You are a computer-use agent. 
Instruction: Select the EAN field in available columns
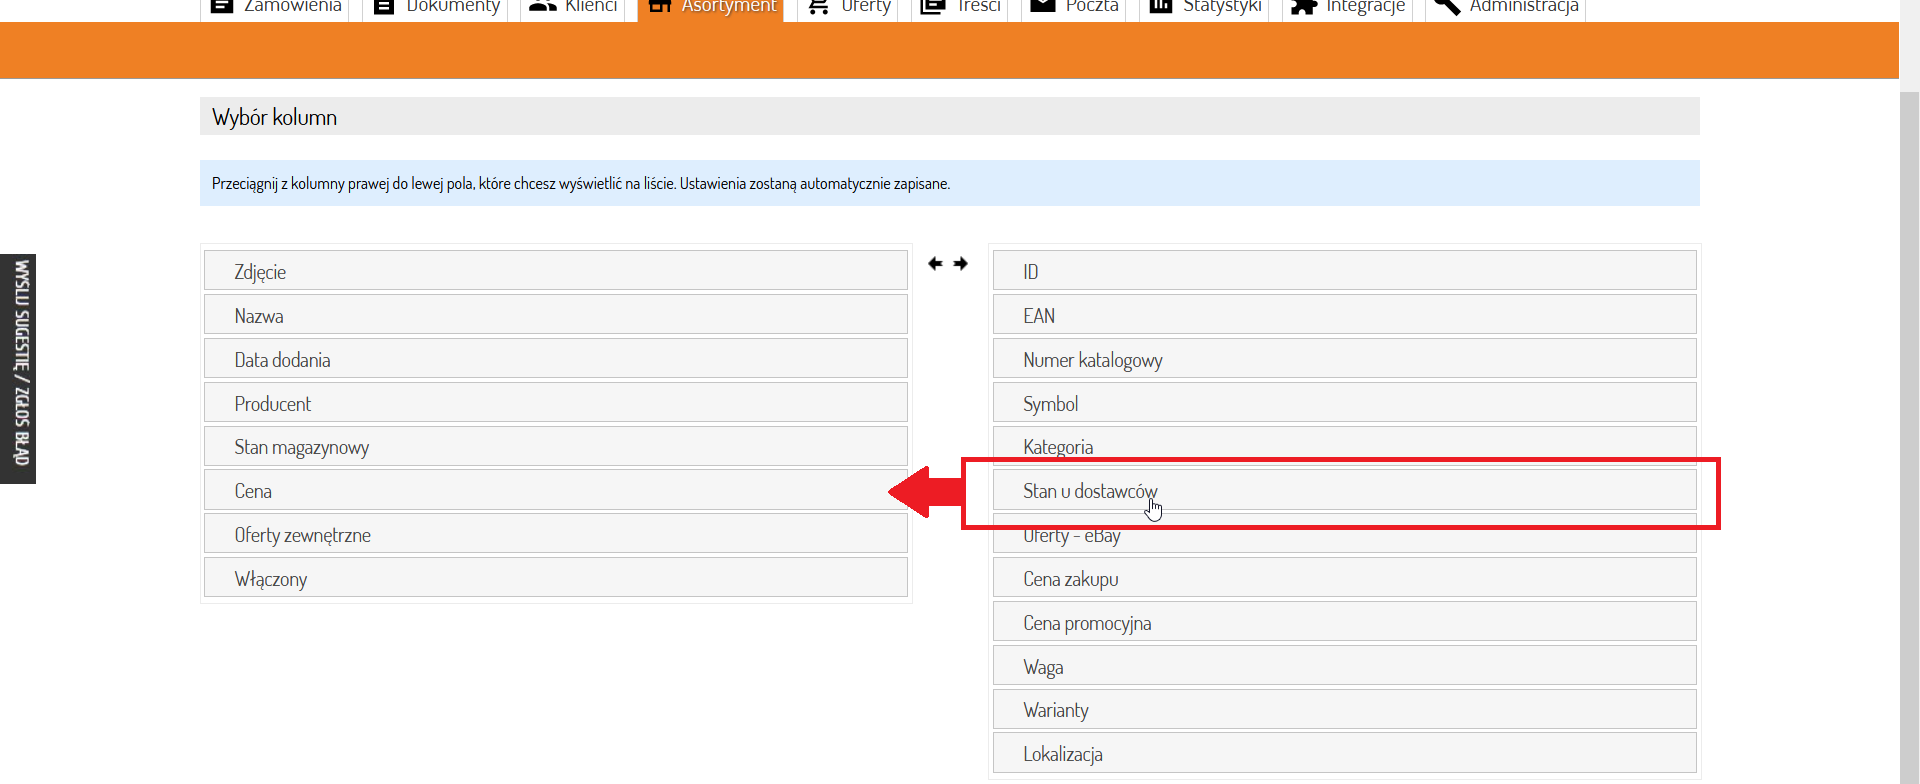point(1343,315)
